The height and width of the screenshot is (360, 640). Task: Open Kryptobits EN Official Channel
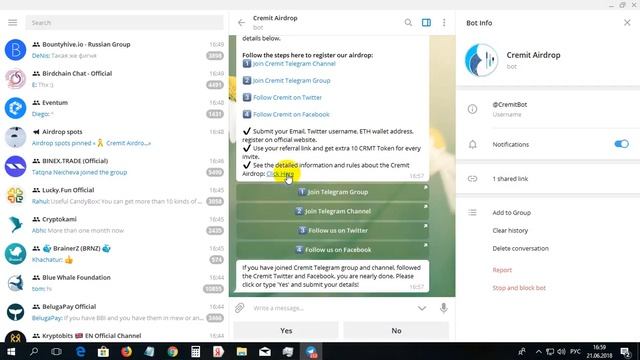[114, 336]
